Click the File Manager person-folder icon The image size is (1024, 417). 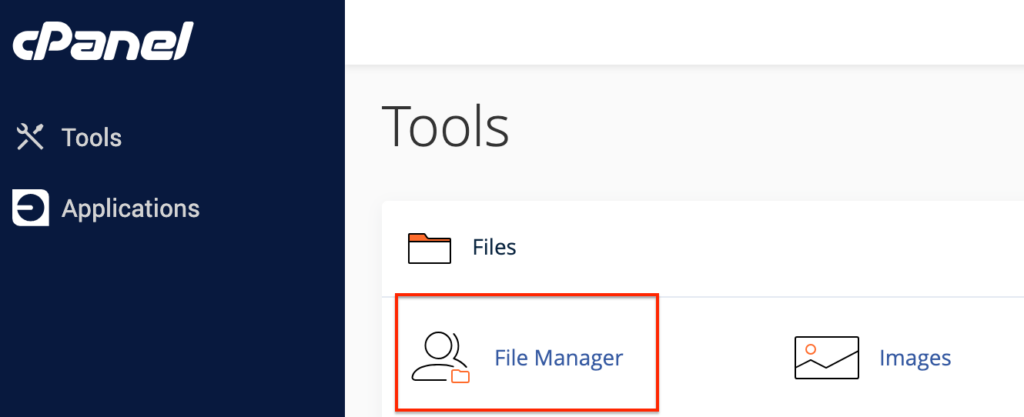[441, 357]
